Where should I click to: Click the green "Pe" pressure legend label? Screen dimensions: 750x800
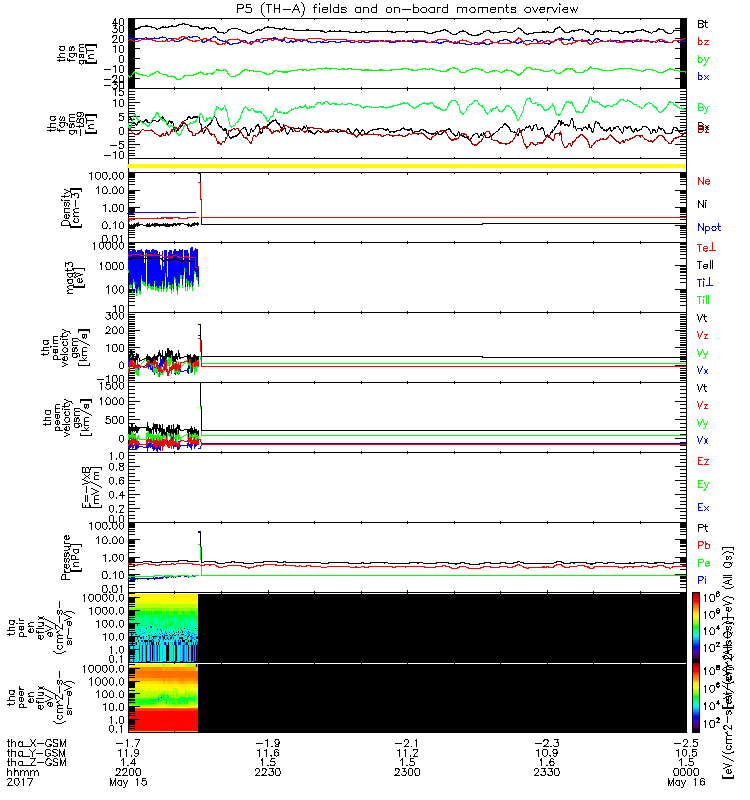[704, 563]
